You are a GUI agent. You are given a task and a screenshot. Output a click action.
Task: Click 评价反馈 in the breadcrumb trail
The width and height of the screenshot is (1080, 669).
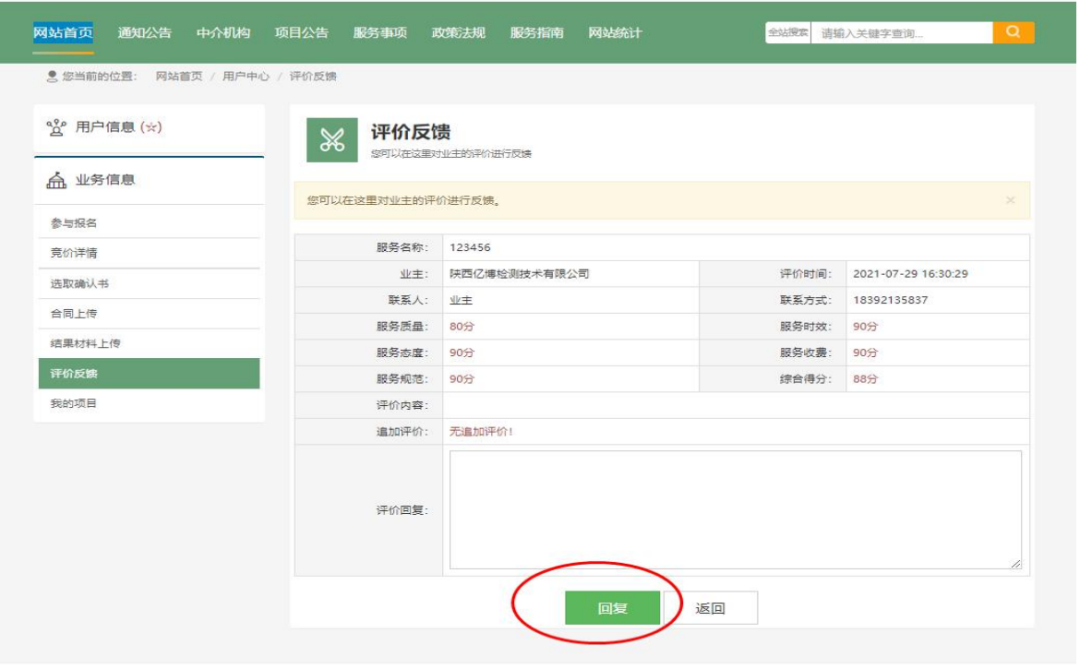313,76
